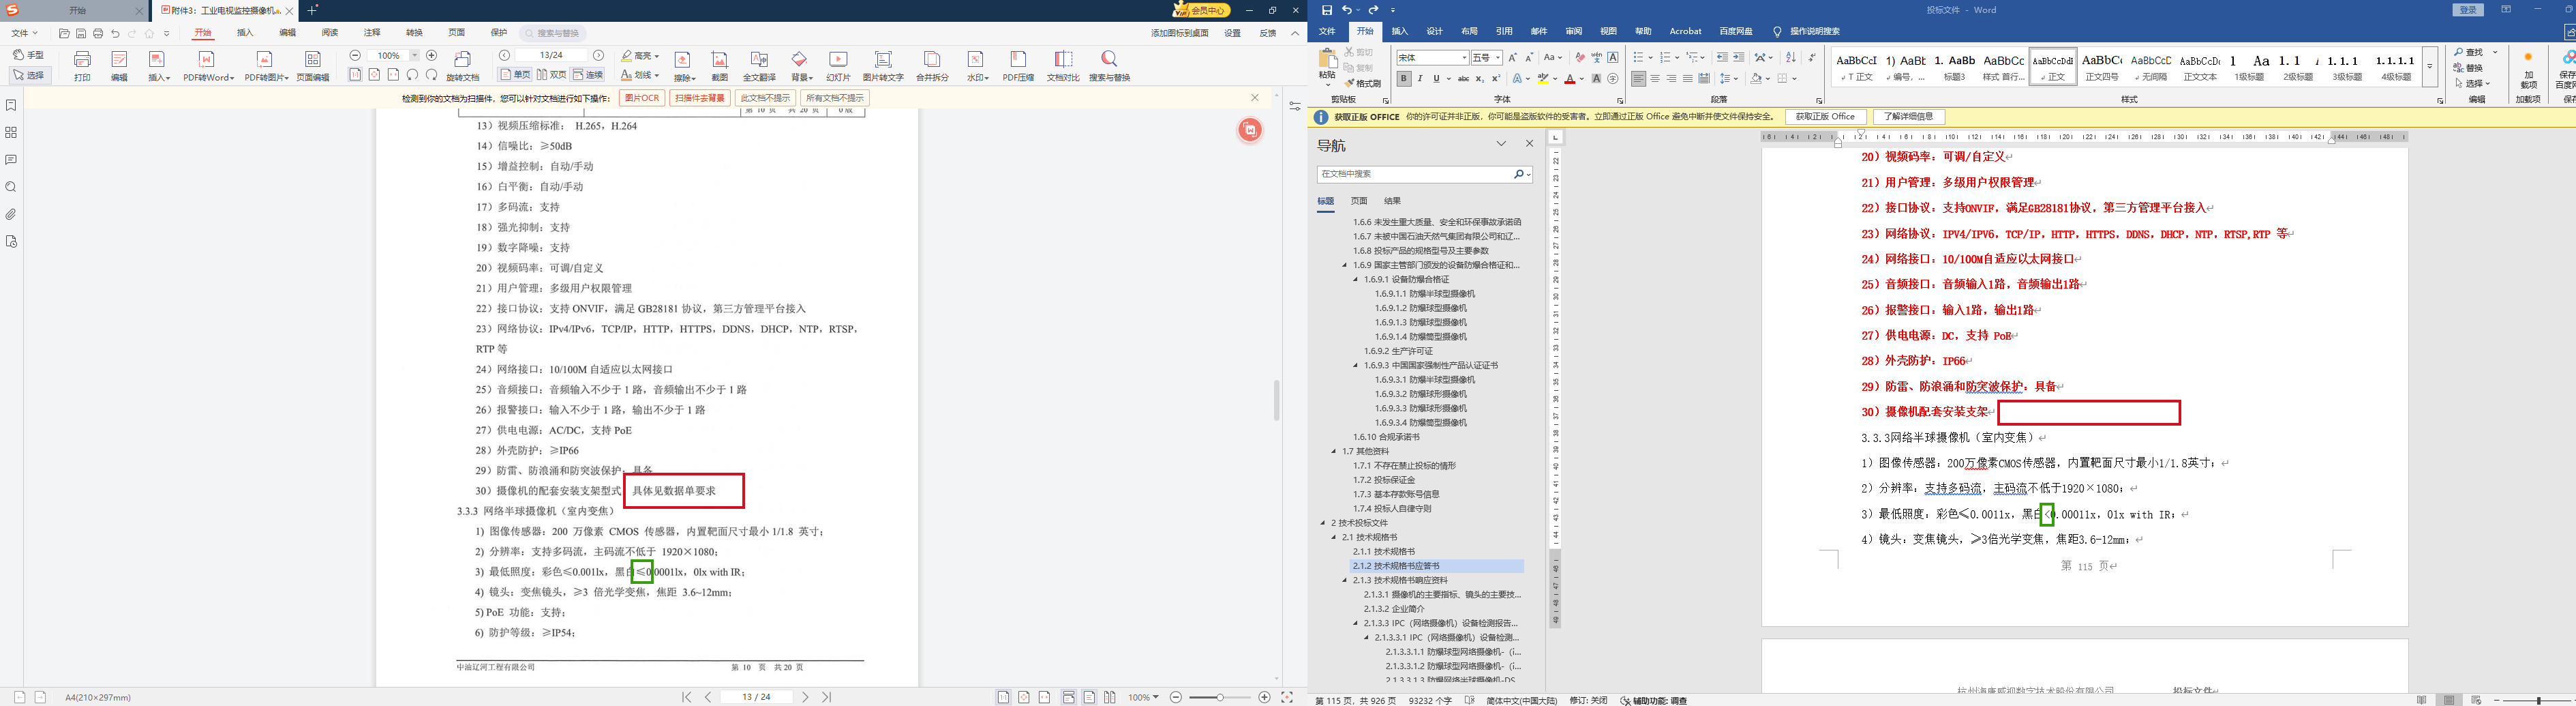Open the Screenshot (截图) tool
The image size is (2576, 706).
(720, 66)
